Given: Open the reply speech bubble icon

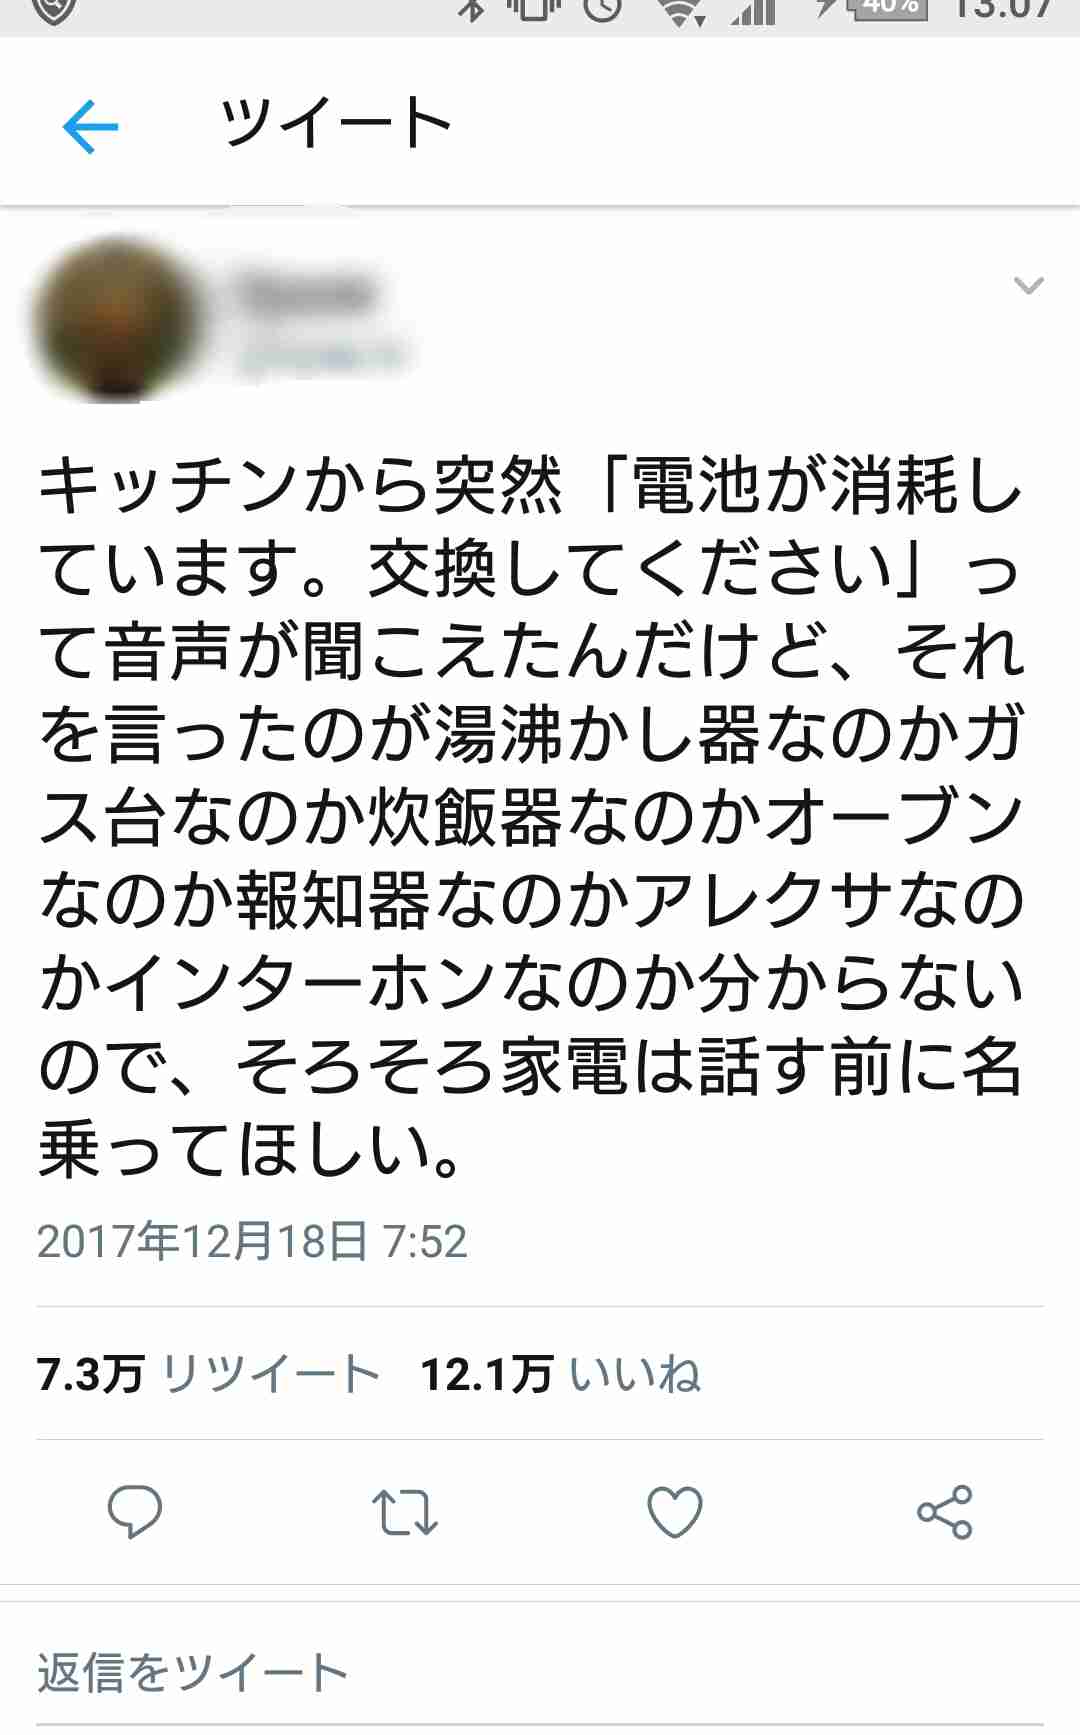Looking at the screenshot, I should [x=135, y=1511].
